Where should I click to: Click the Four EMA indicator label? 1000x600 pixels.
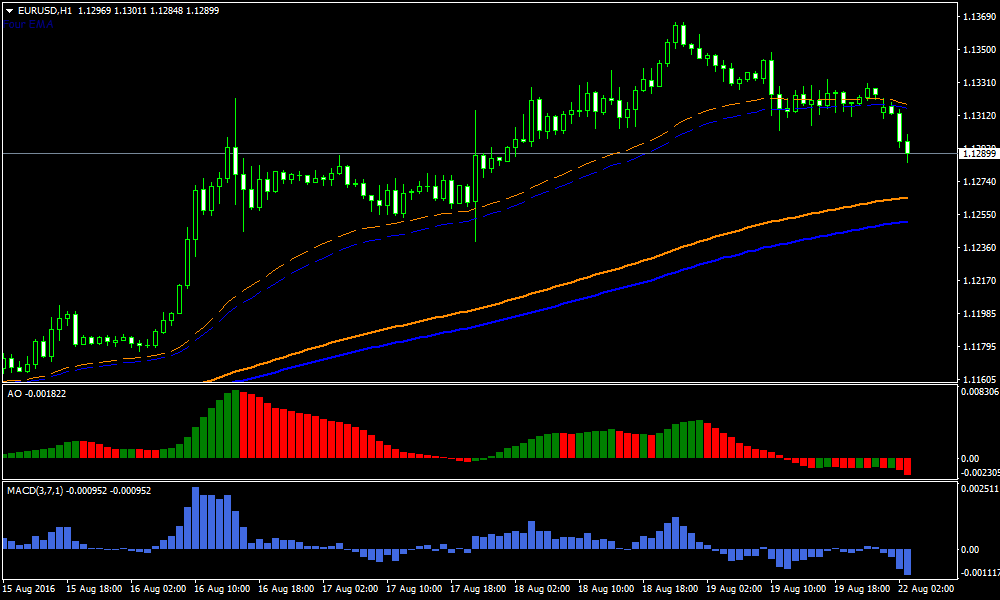click(29, 22)
